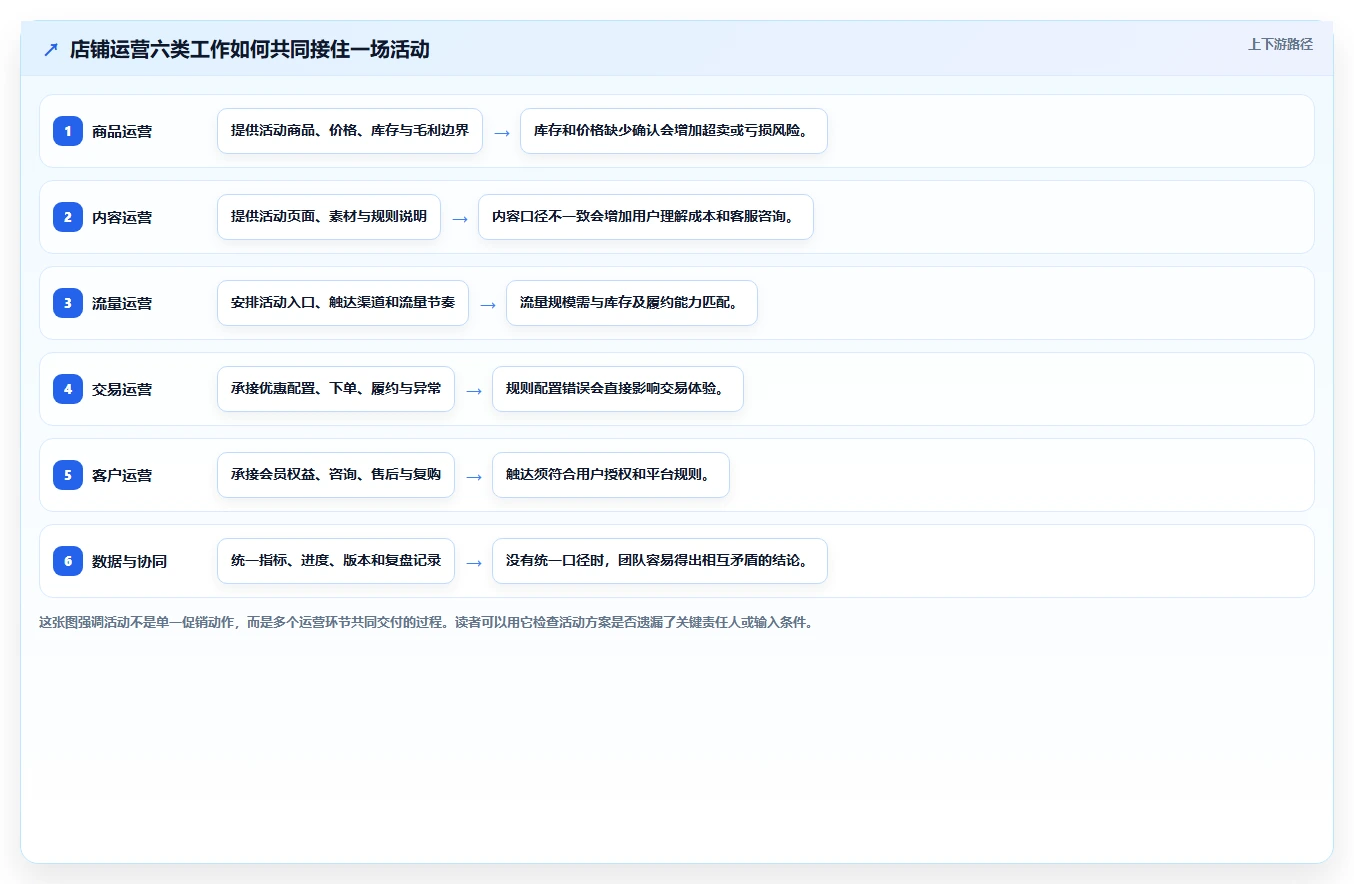Click the number 1 badge for 商品运营
Image resolution: width=1354 pixels, height=884 pixels.
click(x=68, y=131)
